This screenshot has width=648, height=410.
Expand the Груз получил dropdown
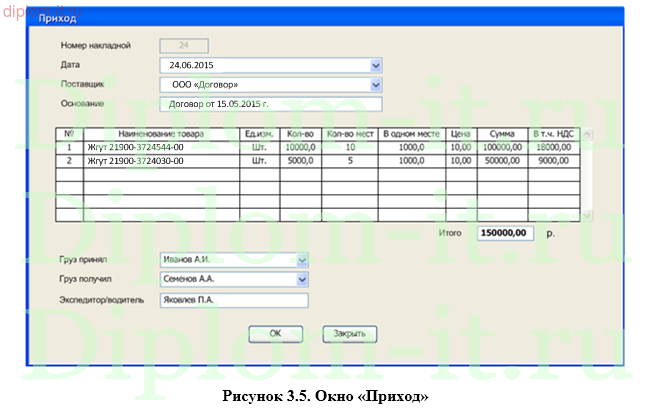tap(302, 279)
